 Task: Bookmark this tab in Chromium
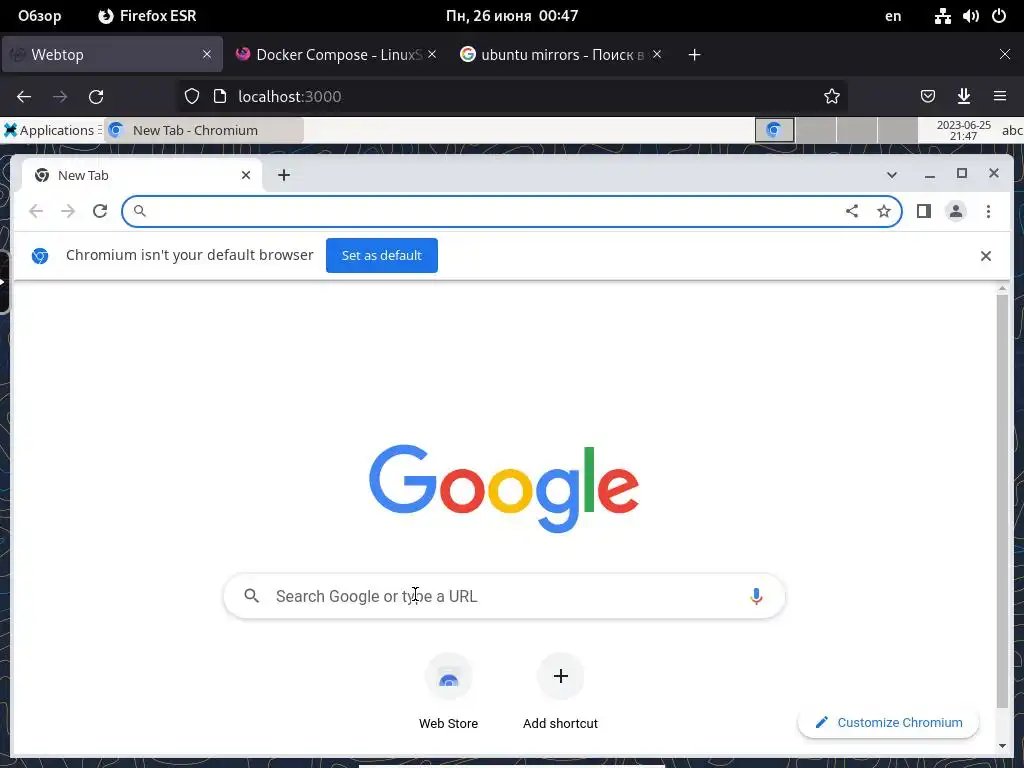tap(884, 211)
